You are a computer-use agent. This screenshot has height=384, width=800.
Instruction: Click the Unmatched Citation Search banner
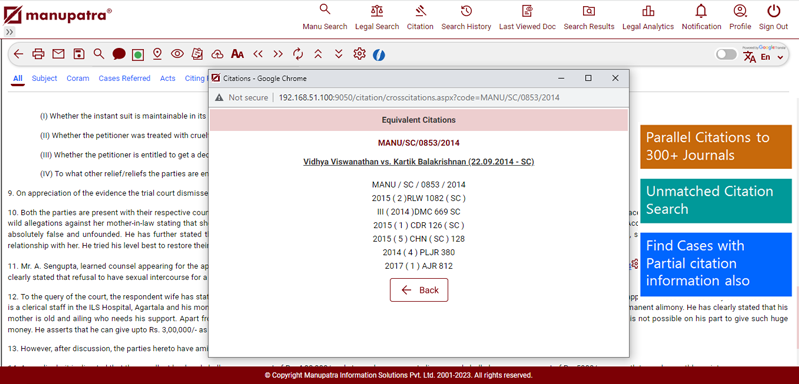(716, 200)
